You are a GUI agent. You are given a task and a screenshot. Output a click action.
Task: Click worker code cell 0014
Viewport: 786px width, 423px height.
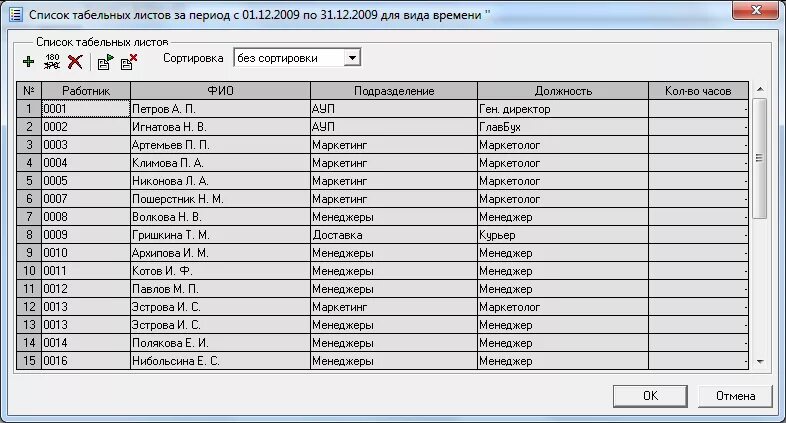(x=86, y=343)
